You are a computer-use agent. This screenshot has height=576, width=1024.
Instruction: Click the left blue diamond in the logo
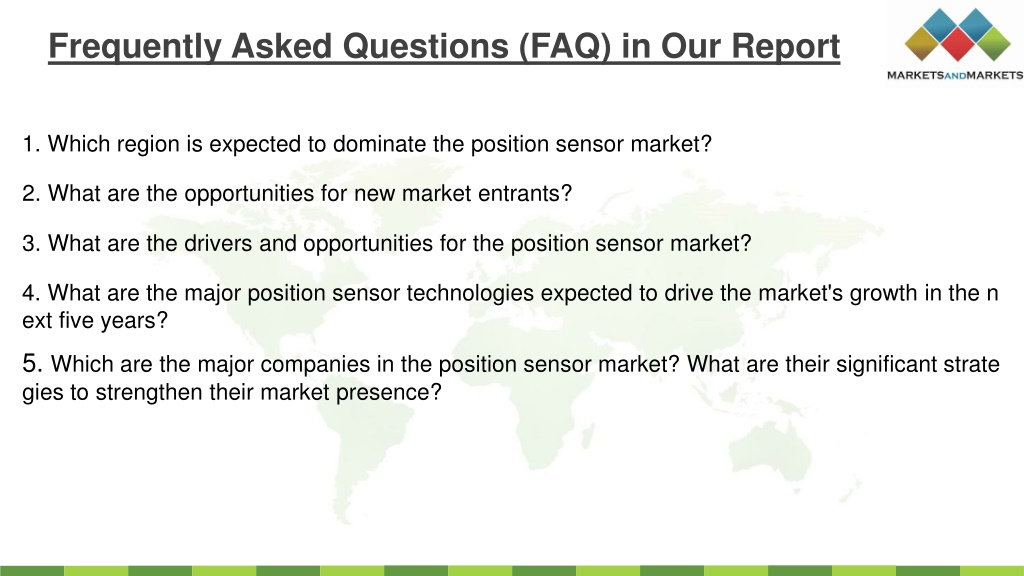940,25
